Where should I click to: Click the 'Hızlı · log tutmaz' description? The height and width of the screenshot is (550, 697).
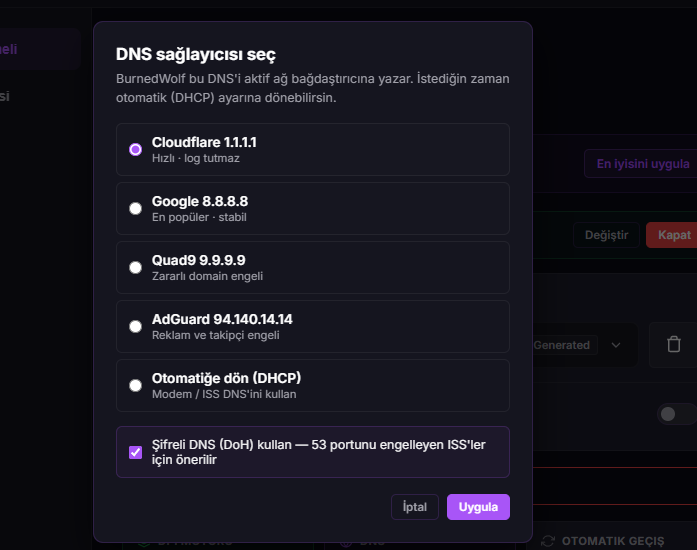pos(196,158)
